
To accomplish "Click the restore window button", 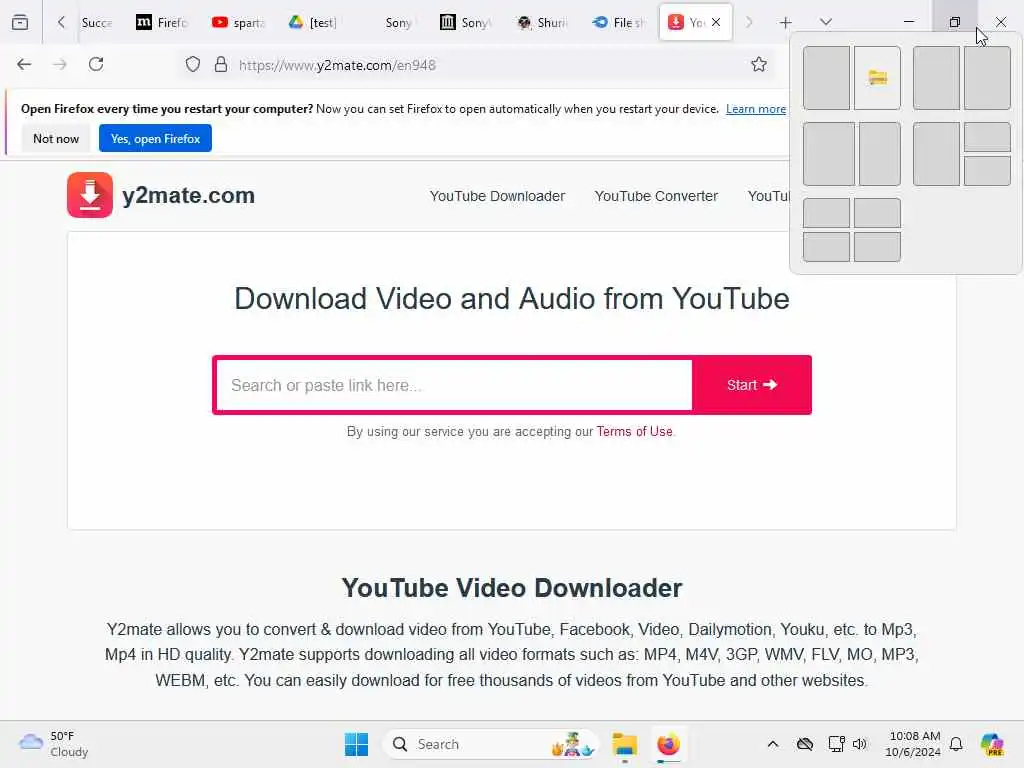I will point(954,22).
